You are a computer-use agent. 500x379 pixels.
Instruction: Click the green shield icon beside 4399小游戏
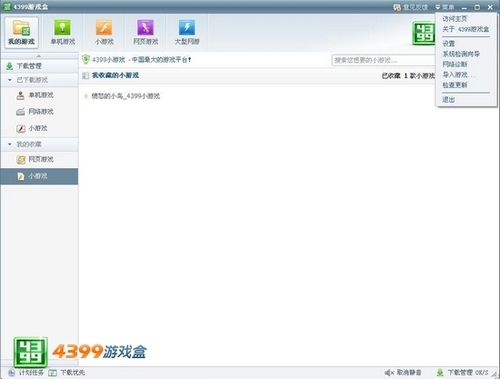point(86,59)
